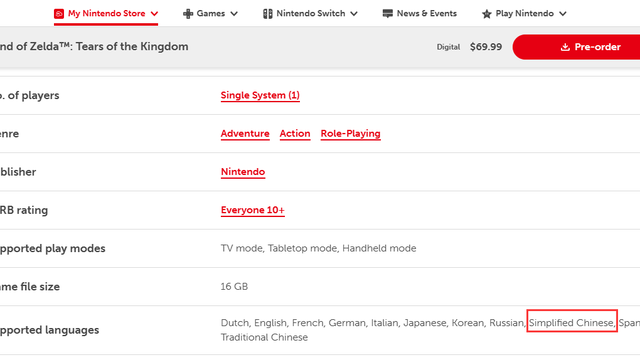This screenshot has height=360, width=640.
Task: Open the My Nintendo Store menu
Action: tap(107, 13)
